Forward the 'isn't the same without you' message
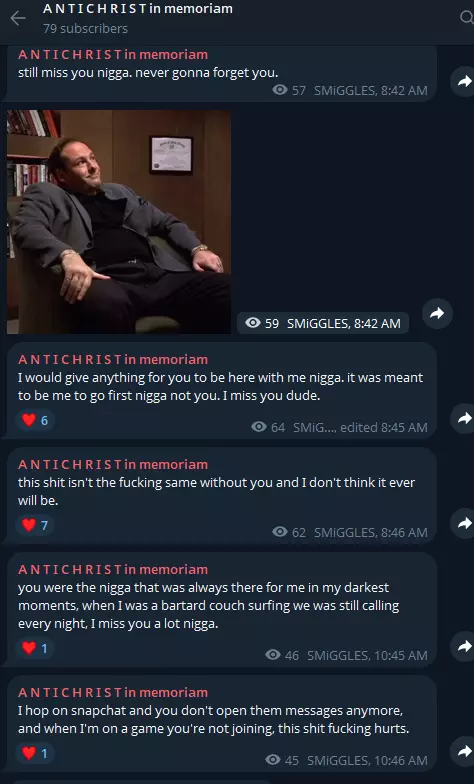The height and width of the screenshot is (784, 474). click(463, 523)
